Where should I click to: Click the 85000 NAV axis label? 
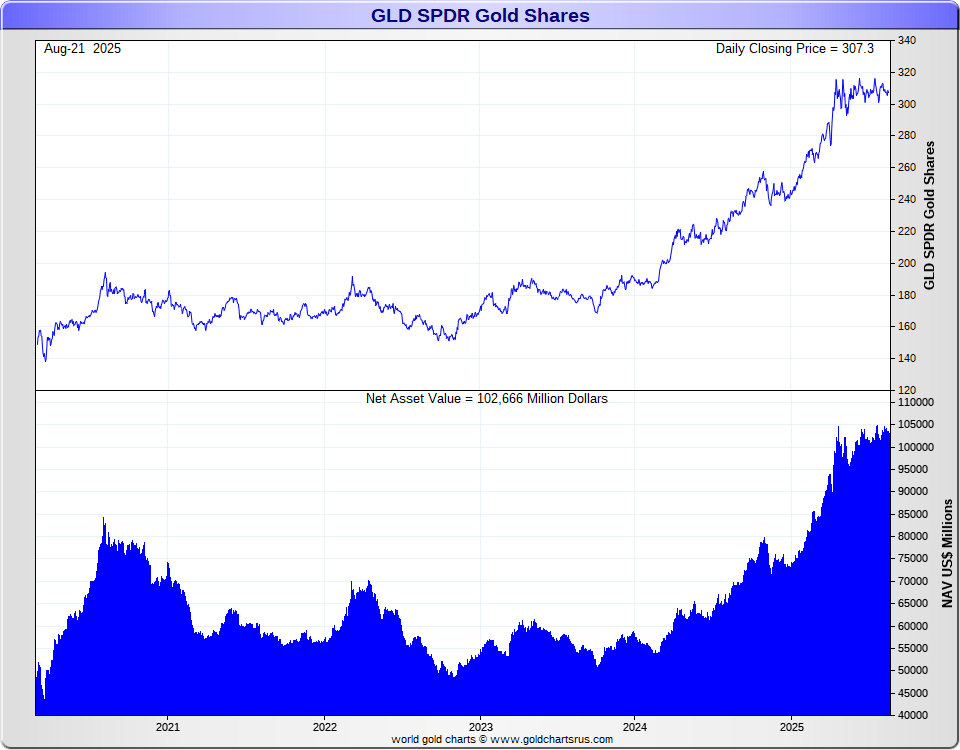point(913,514)
